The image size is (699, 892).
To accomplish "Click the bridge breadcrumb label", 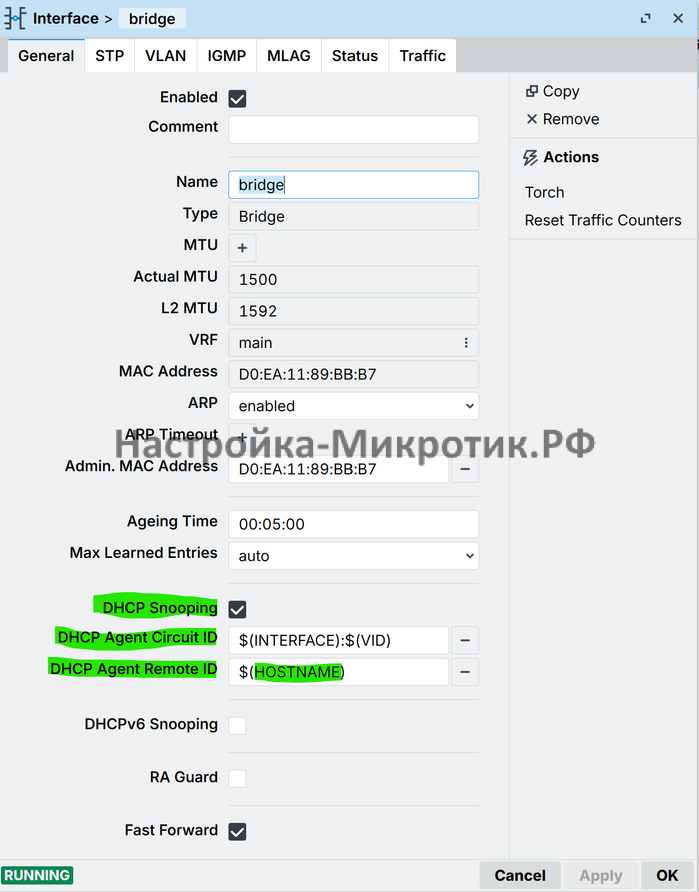I will 152,19.
